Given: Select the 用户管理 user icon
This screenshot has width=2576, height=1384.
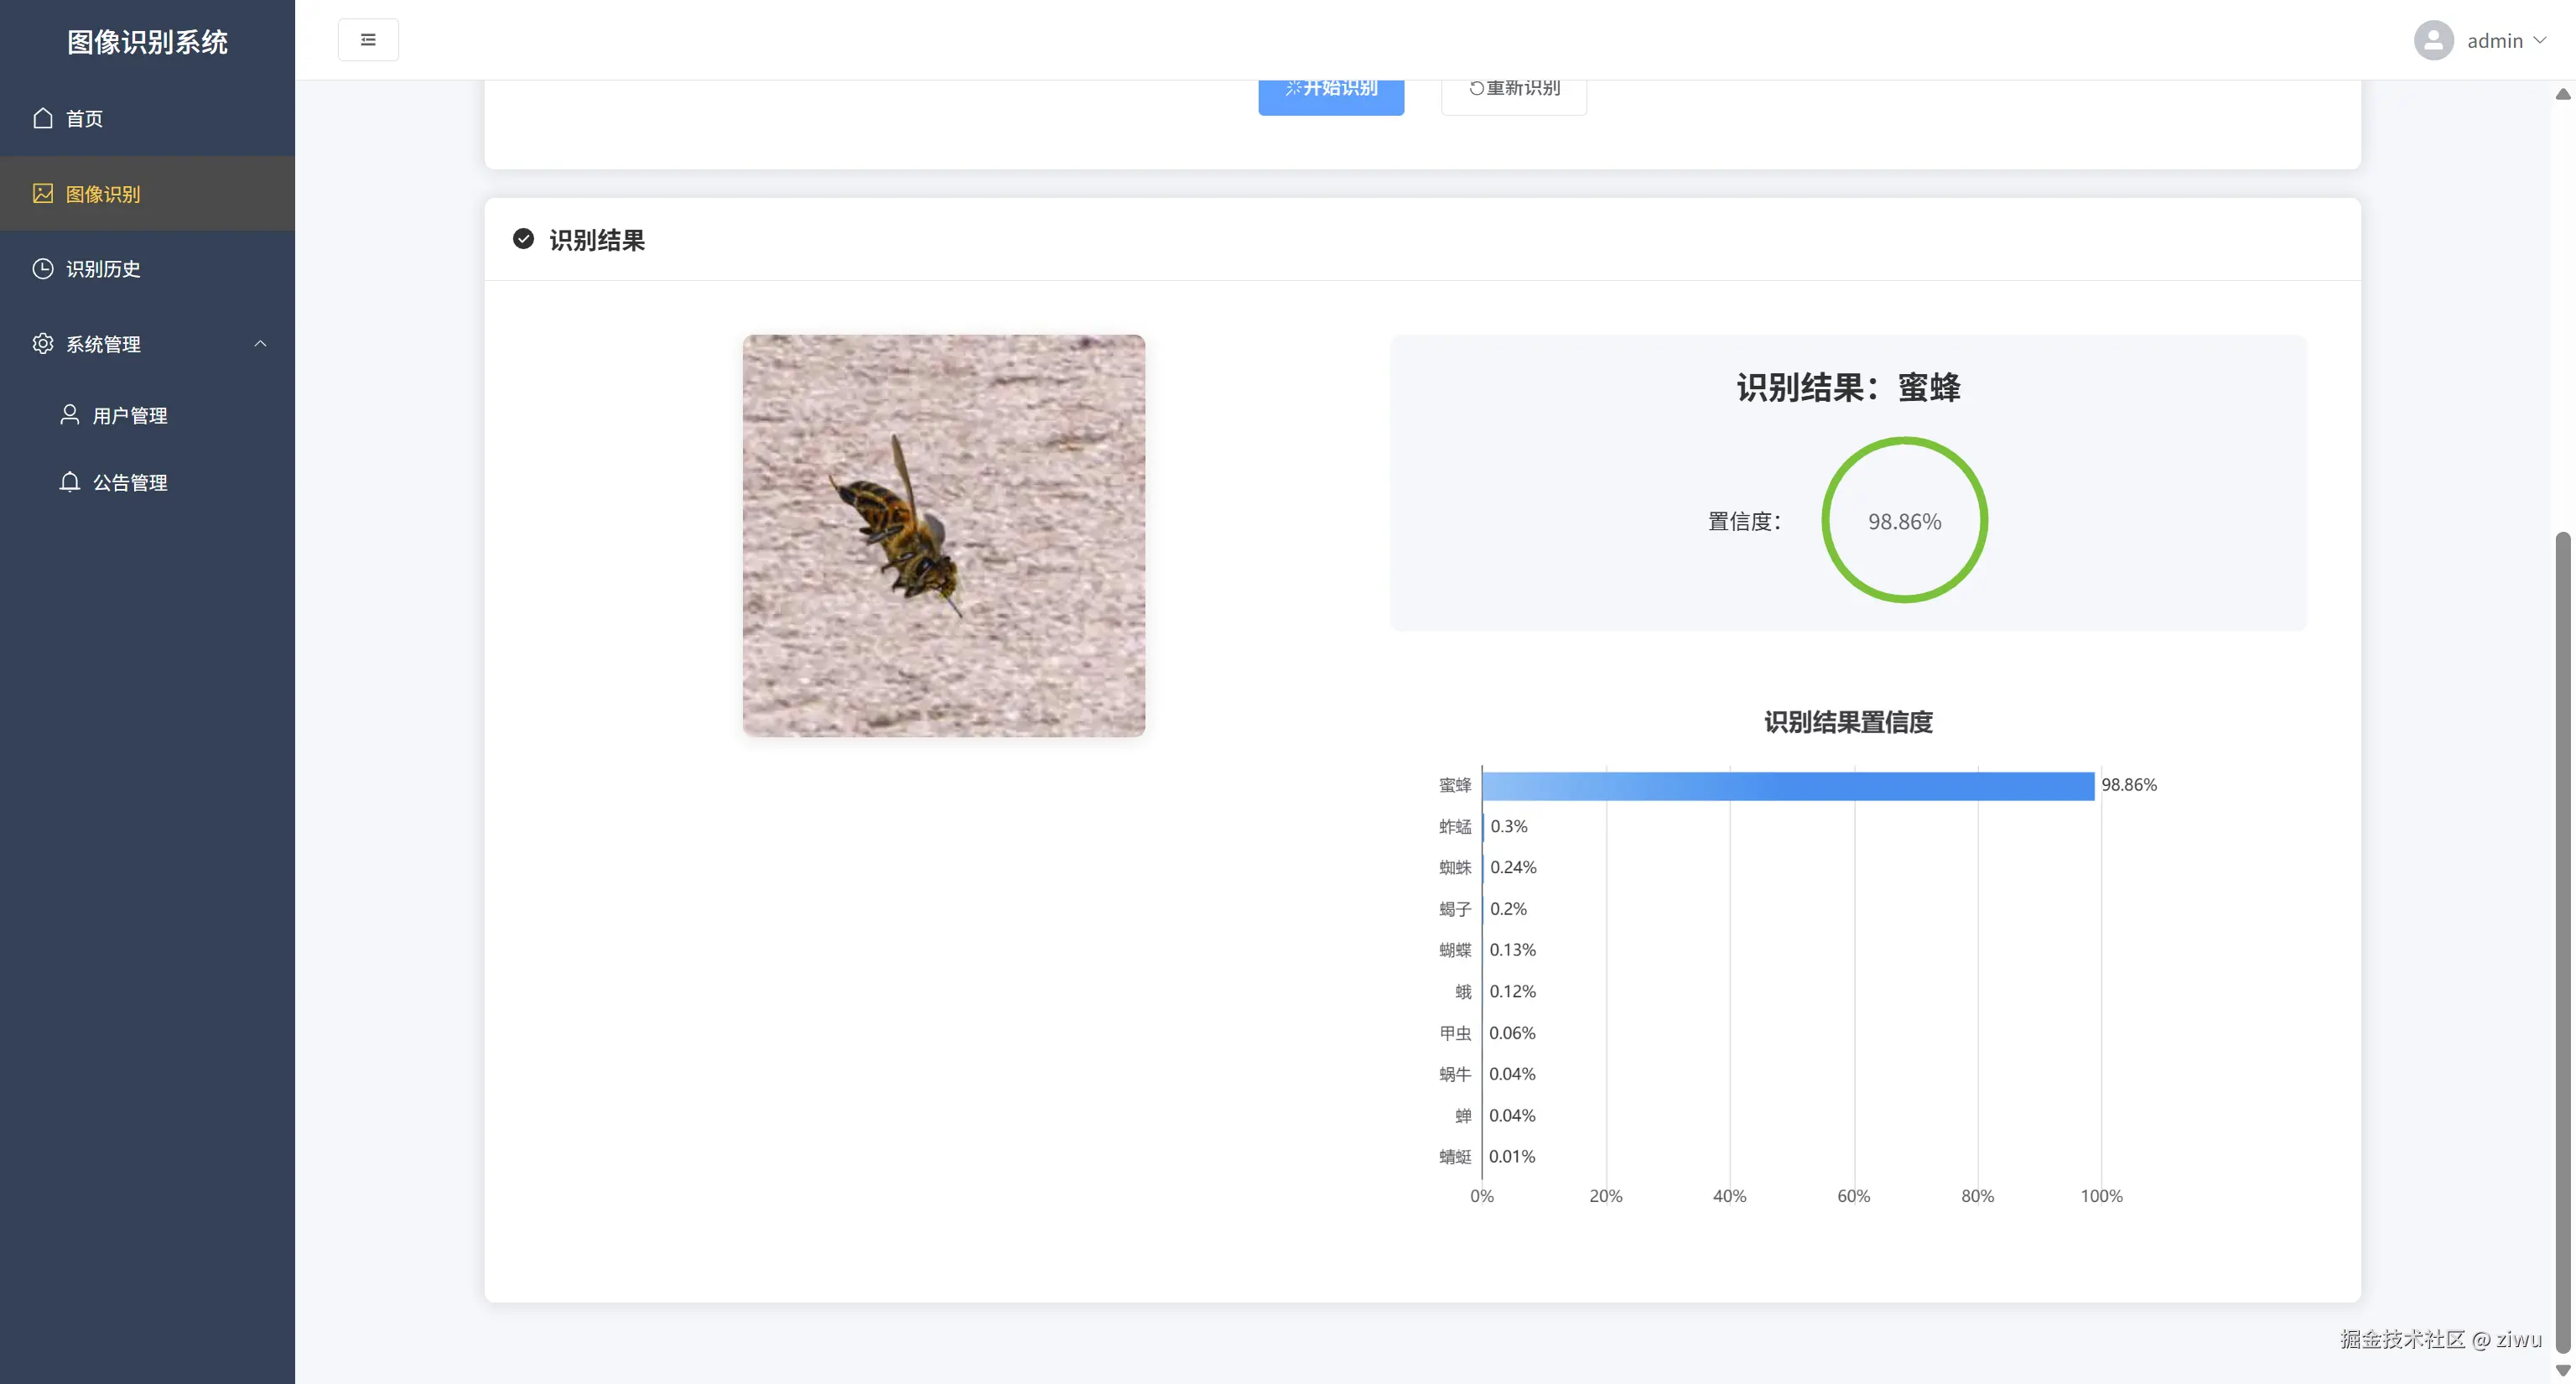Looking at the screenshot, I should click(69, 415).
